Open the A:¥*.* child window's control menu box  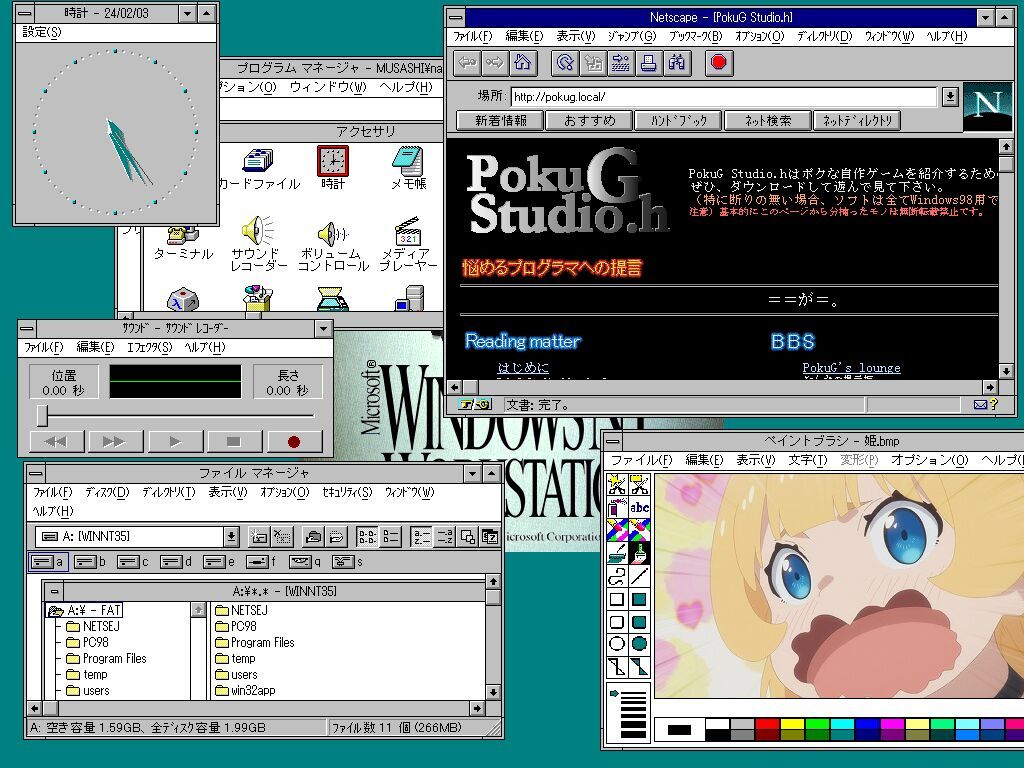point(54,591)
